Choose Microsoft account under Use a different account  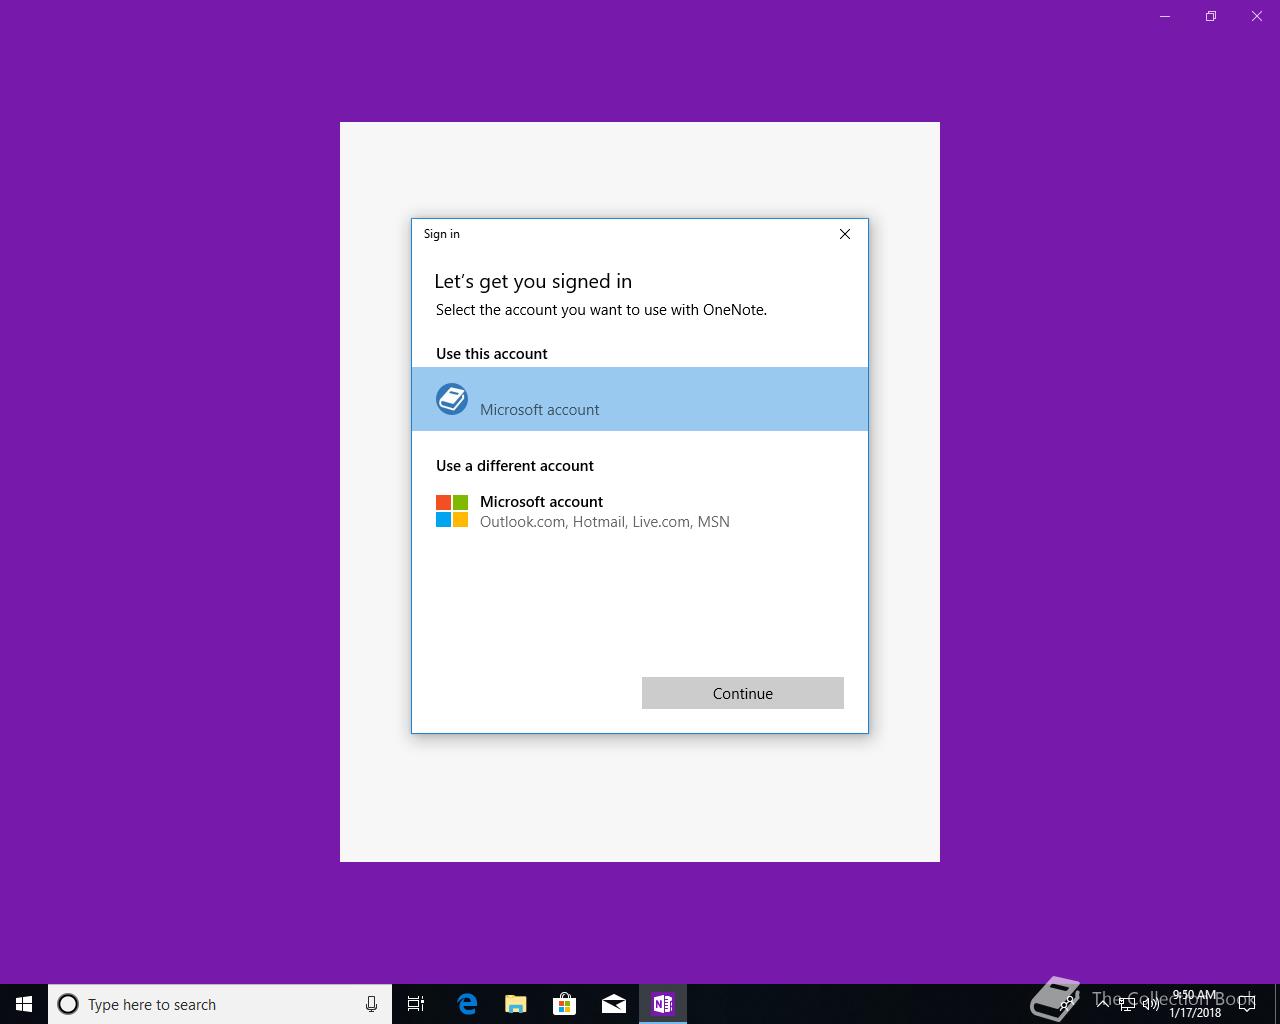[x=640, y=511]
